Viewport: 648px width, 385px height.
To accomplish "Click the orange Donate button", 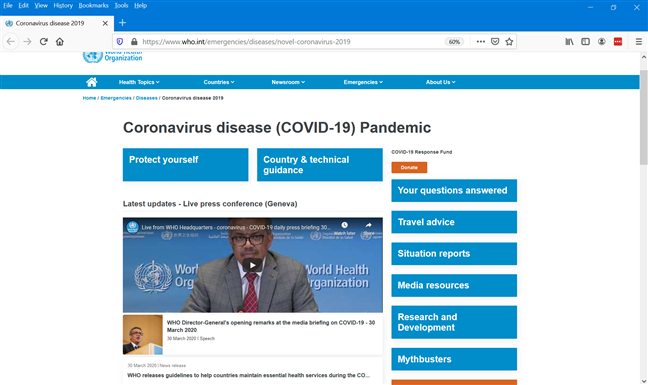I will [x=409, y=167].
